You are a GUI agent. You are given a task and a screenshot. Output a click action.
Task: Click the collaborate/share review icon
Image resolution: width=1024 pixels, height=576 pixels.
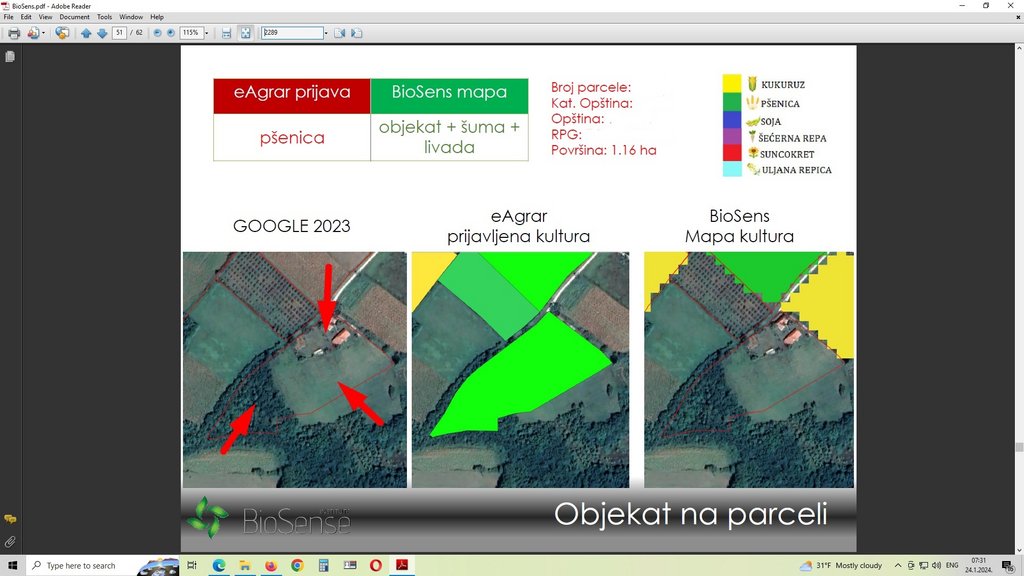[x=33, y=33]
